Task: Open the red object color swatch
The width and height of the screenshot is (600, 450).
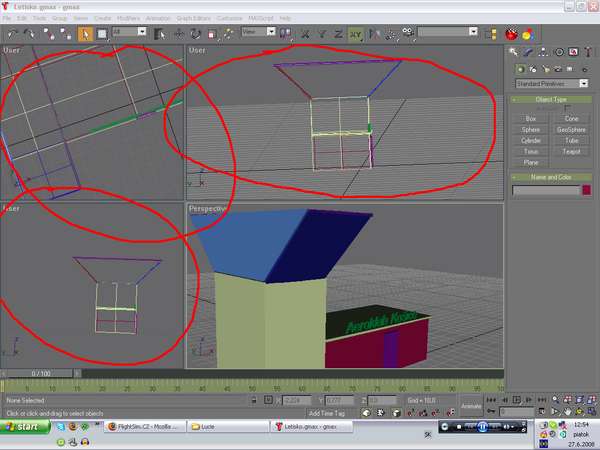Action: [x=587, y=190]
